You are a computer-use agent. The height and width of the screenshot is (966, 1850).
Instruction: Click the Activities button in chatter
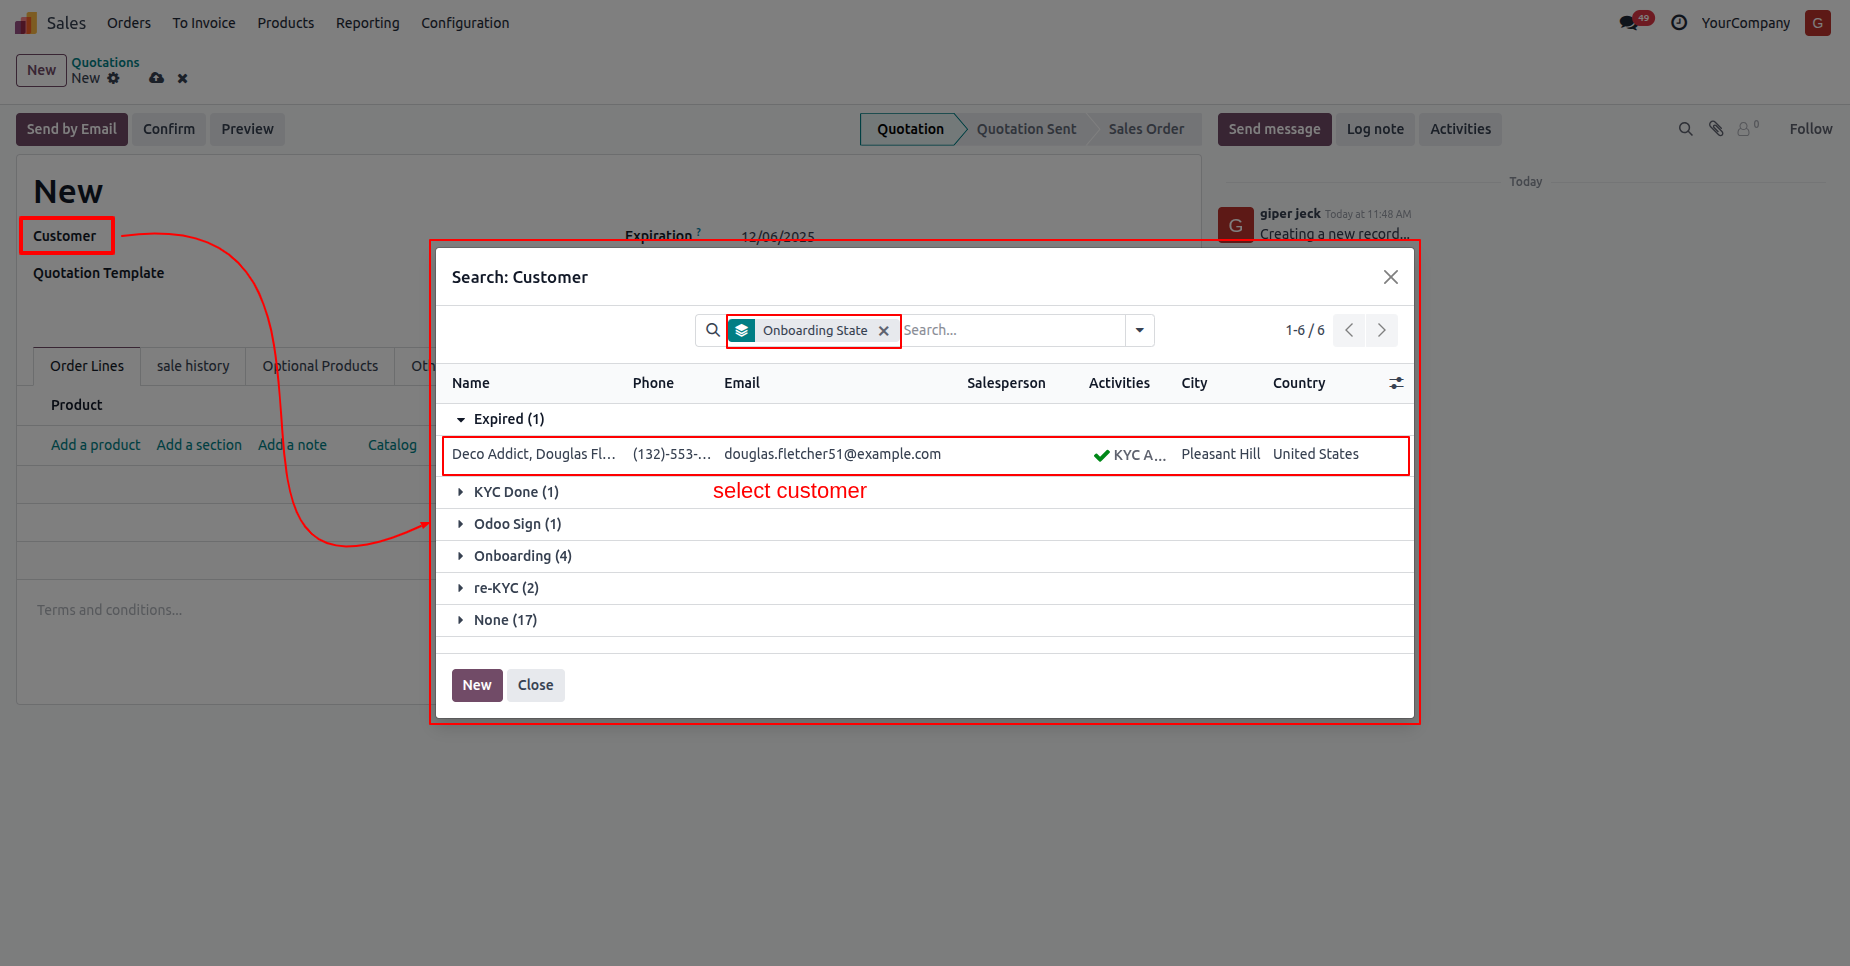1460,129
